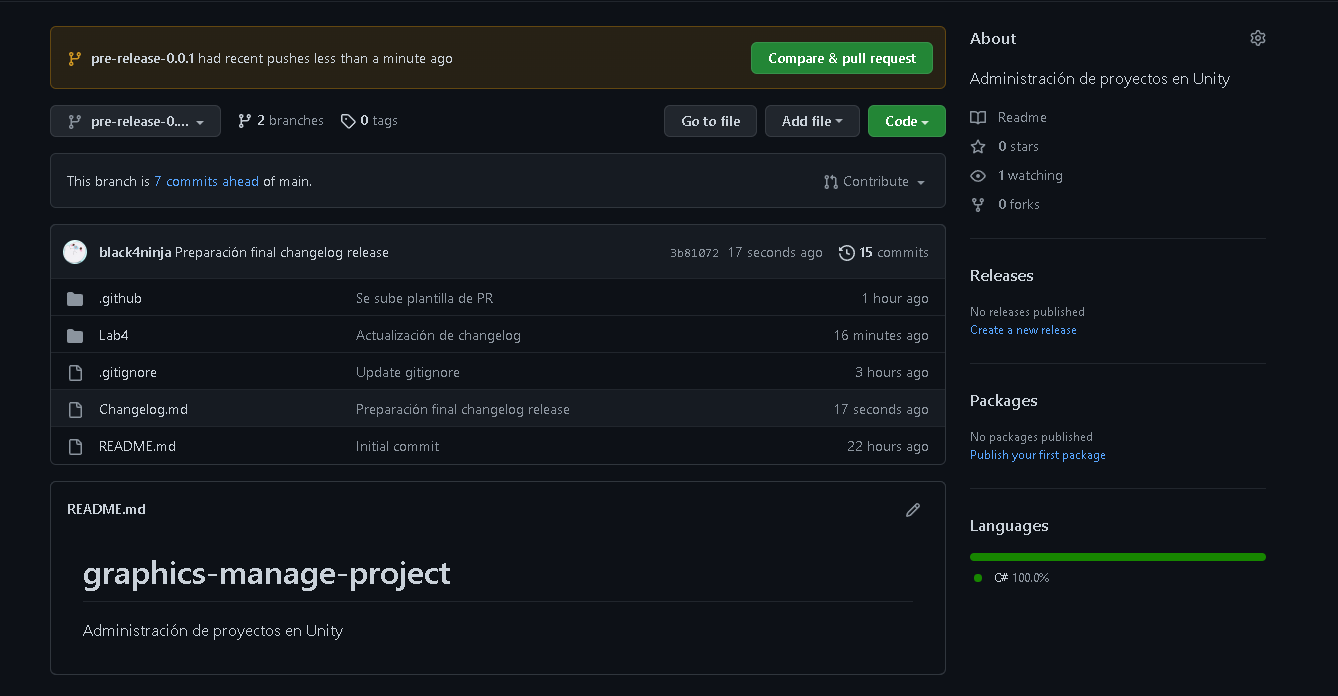This screenshot has height=696, width=1338.
Task: Click the pre-release-0.0.1 branch name in banner
Action: 143,59
